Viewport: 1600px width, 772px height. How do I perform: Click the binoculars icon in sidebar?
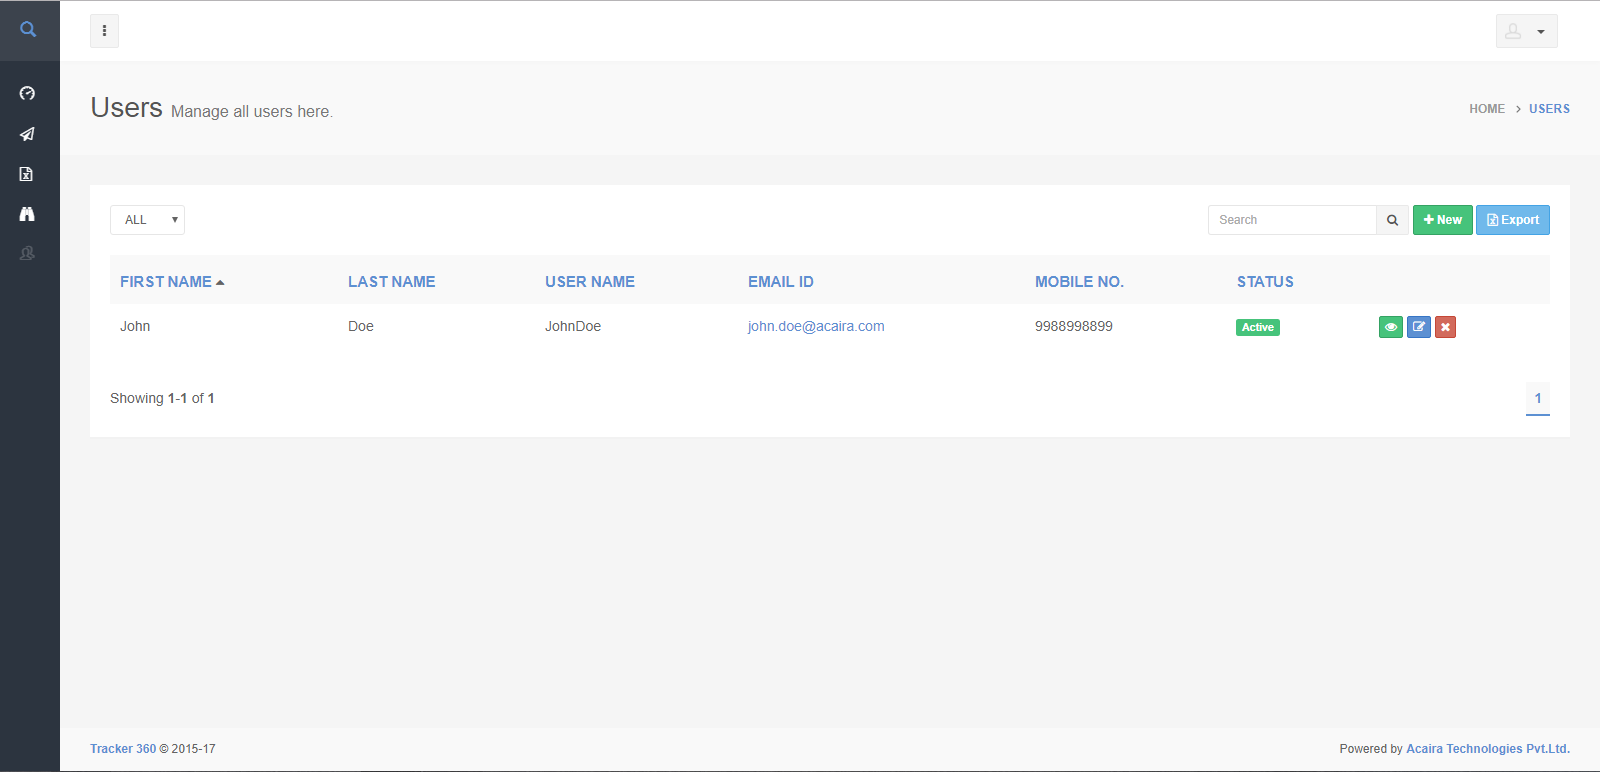coord(27,214)
